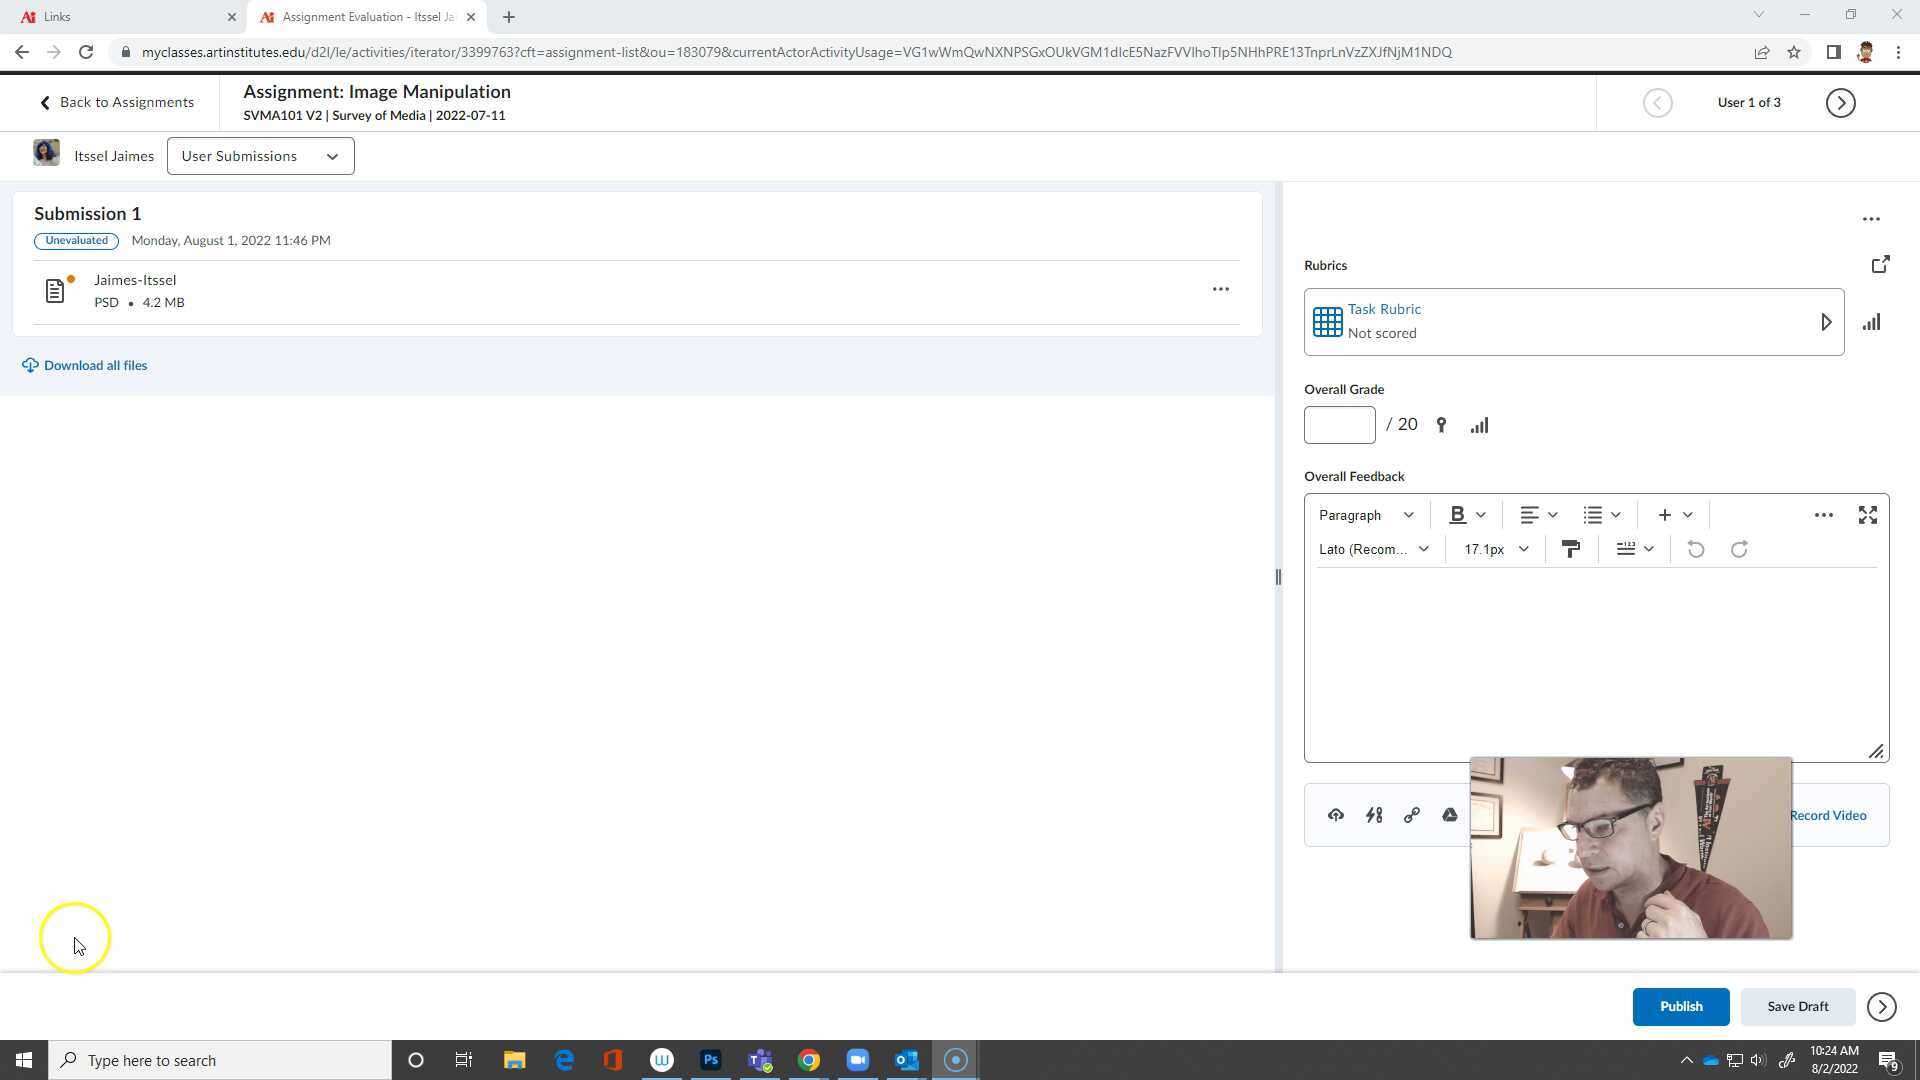
Task: Click the rubric statistics bar-chart icon
Action: [1871, 323]
